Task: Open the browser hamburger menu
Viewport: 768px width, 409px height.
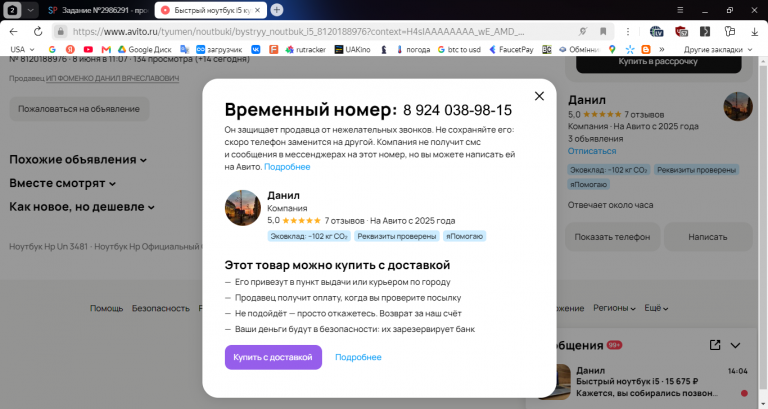Action: coord(680,10)
